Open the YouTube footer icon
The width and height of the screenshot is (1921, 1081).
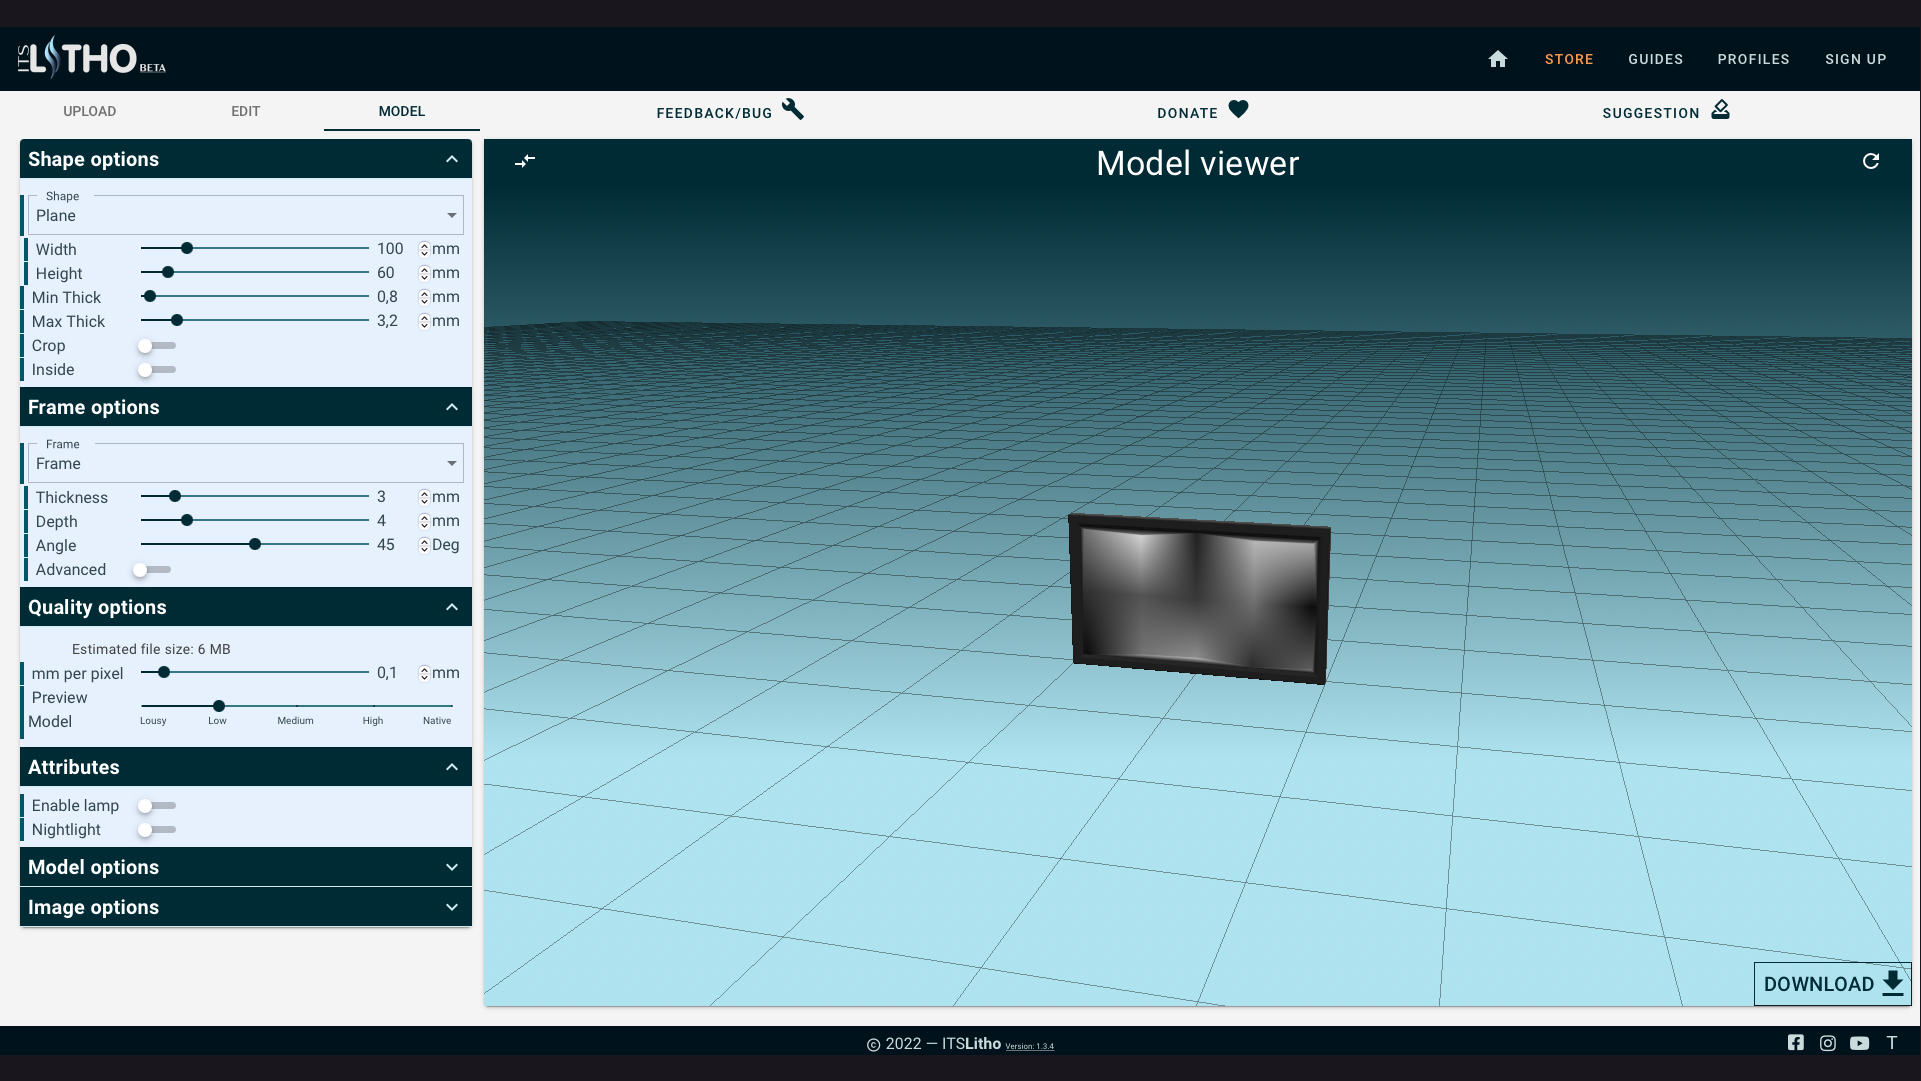point(1859,1043)
